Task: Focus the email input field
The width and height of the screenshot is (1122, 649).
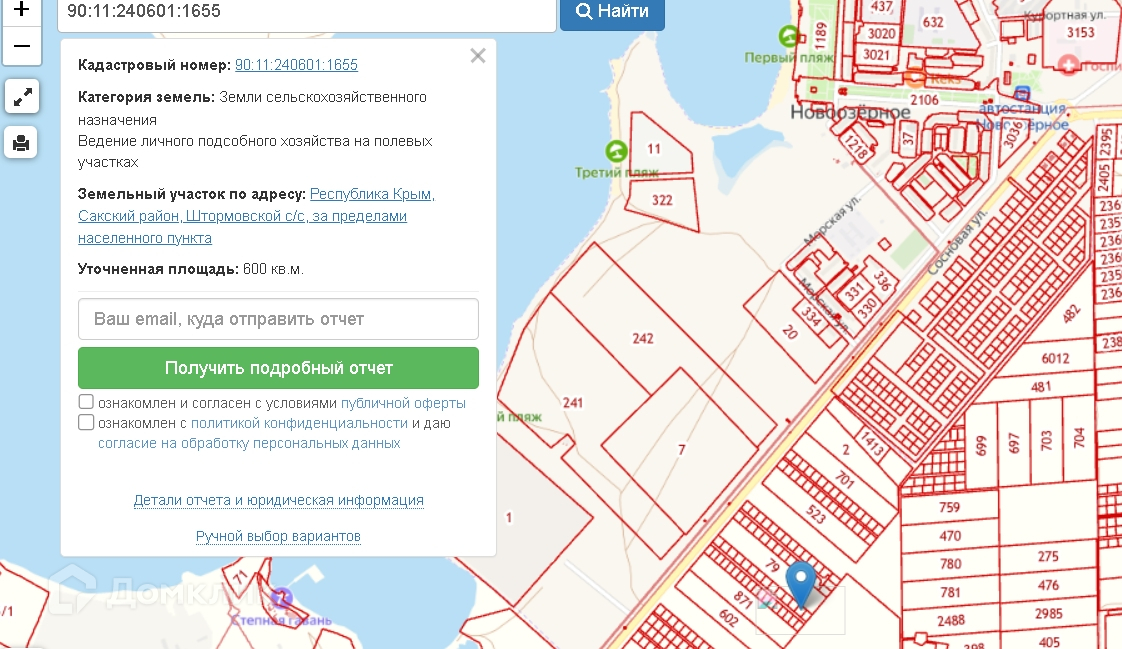Action: point(278,319)
